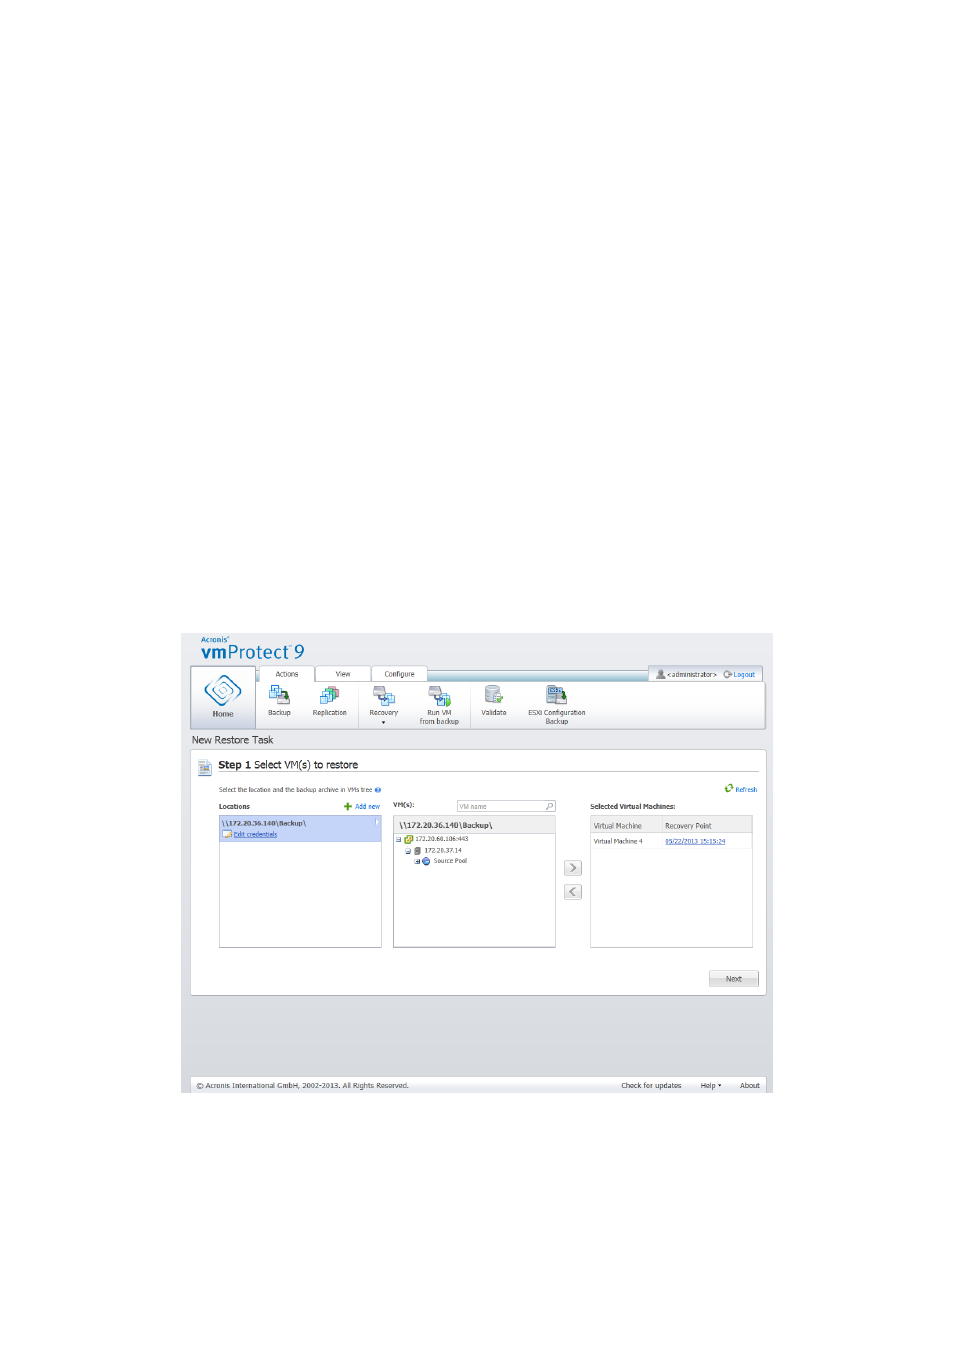The height and width of the screenshot is (1350, 955).
Task: Select the \\172.20.36.140\Backup\ location
Action: tap(300, 828)
